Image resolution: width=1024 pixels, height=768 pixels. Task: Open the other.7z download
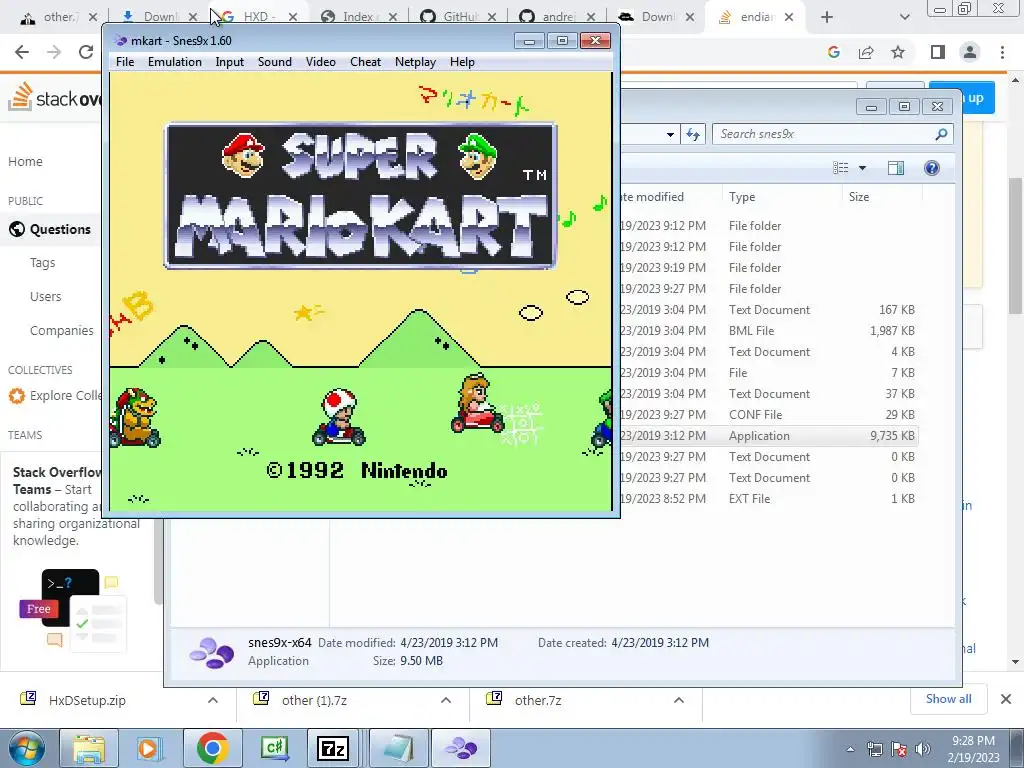coord(537,700)
